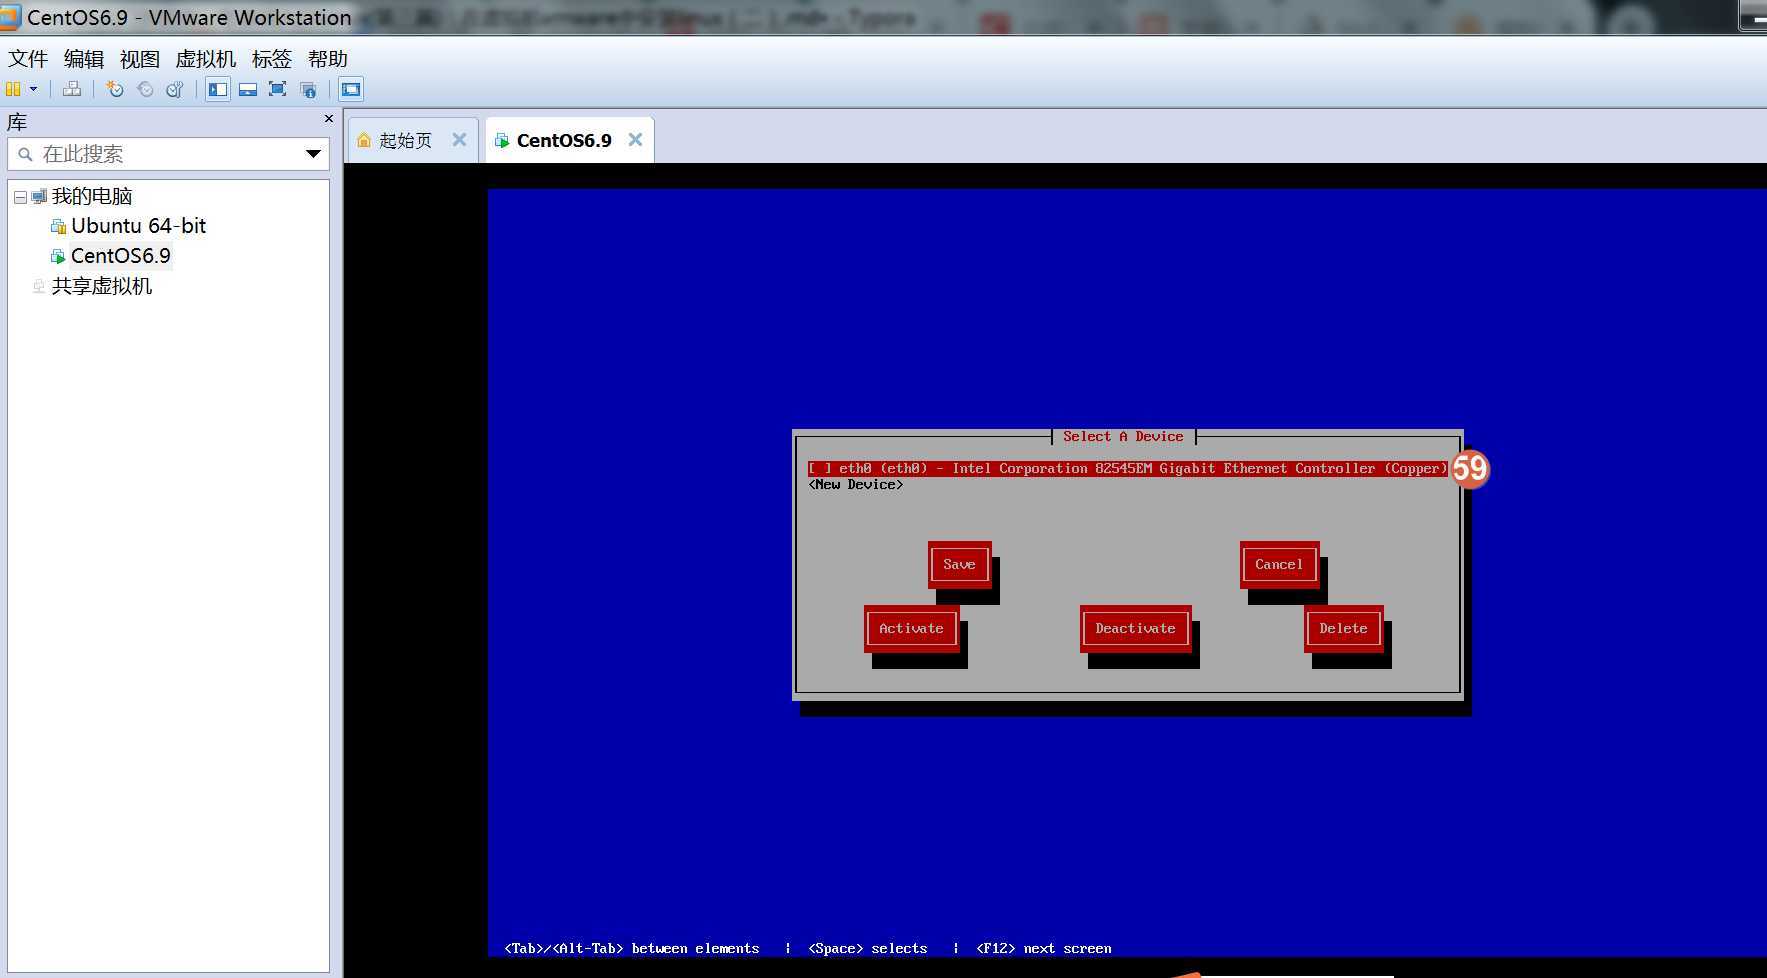Image resolution: width=1767 pixels, height=978 pixels.
Task: Click the Unity mode toolbar icon
Action: [308, 89]
